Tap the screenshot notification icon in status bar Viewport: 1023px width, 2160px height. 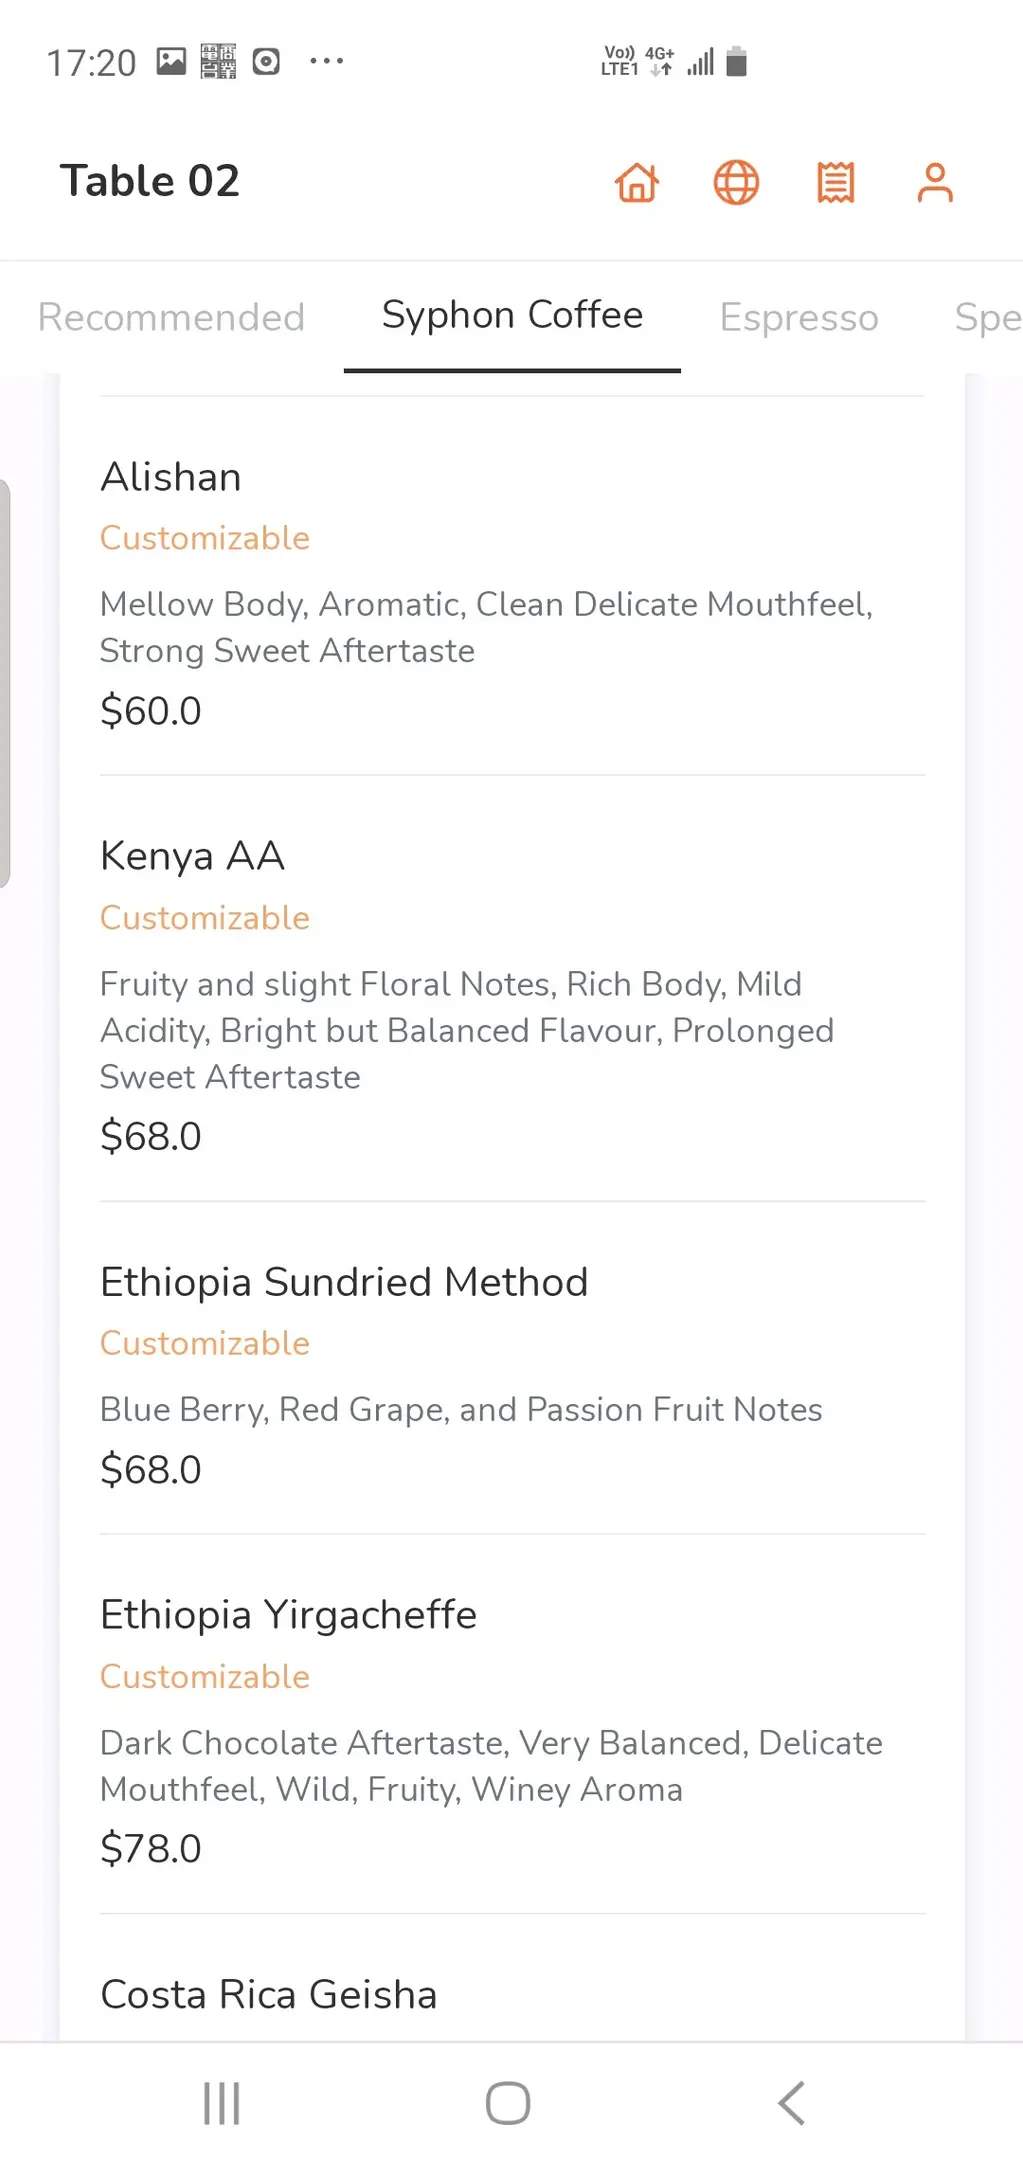(x=266, y=62)
